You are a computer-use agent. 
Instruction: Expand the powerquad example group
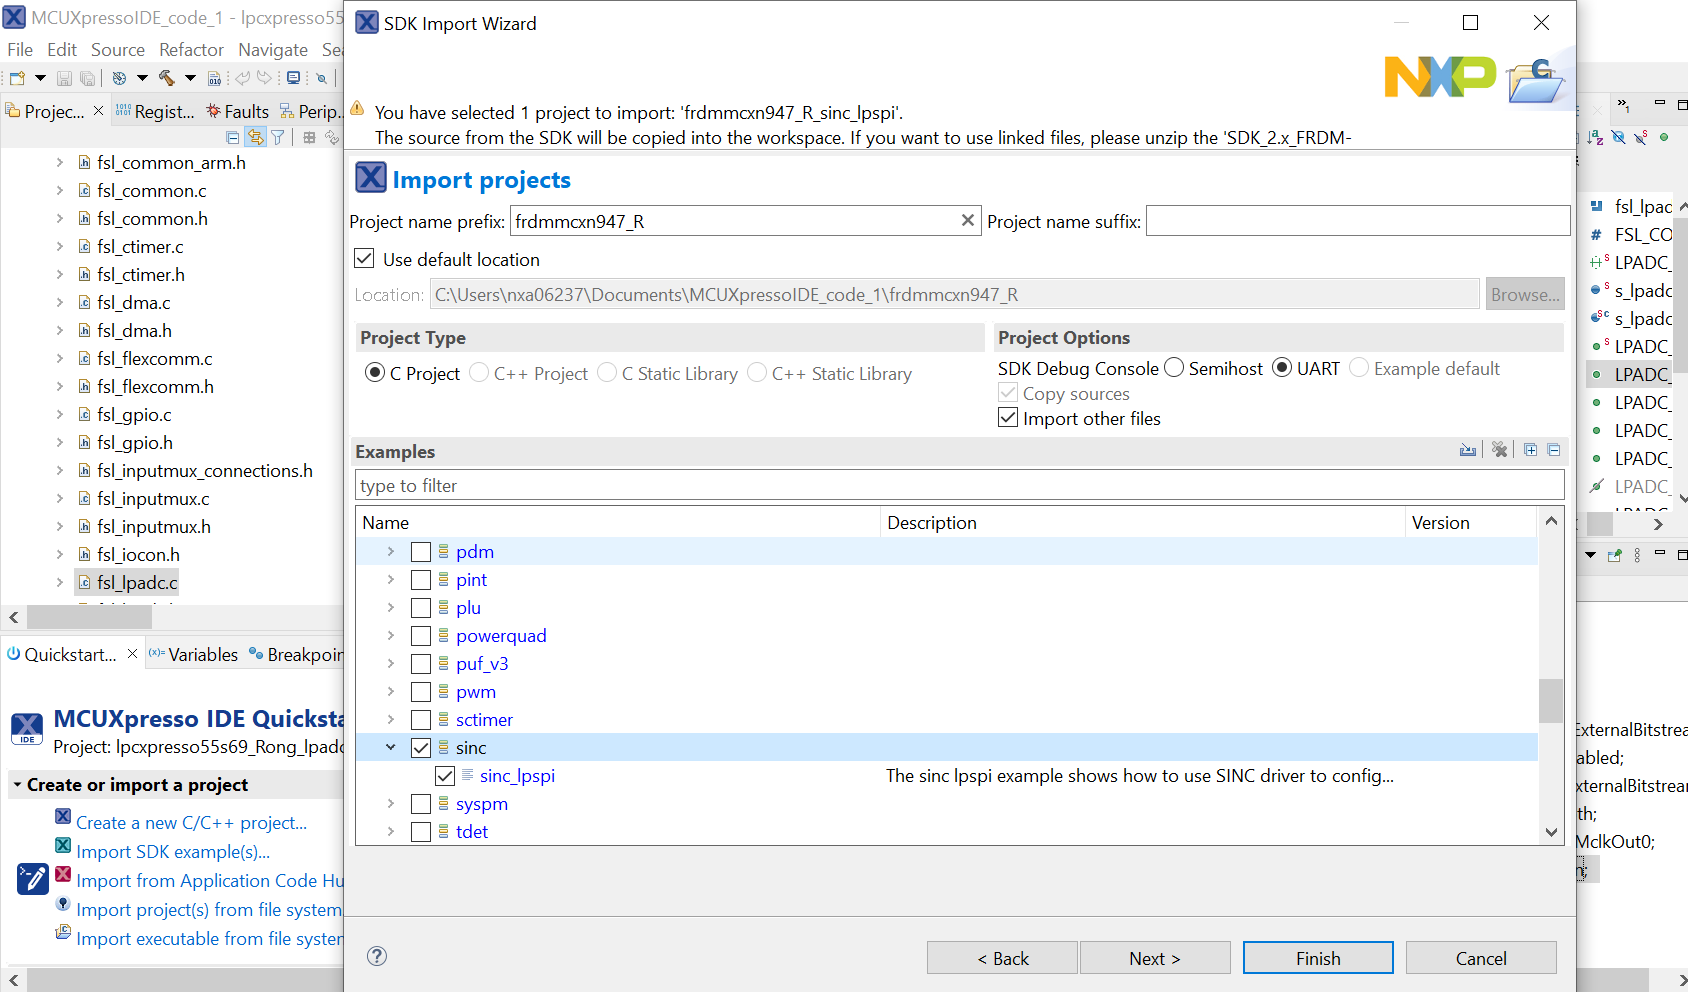coord(391,635)
